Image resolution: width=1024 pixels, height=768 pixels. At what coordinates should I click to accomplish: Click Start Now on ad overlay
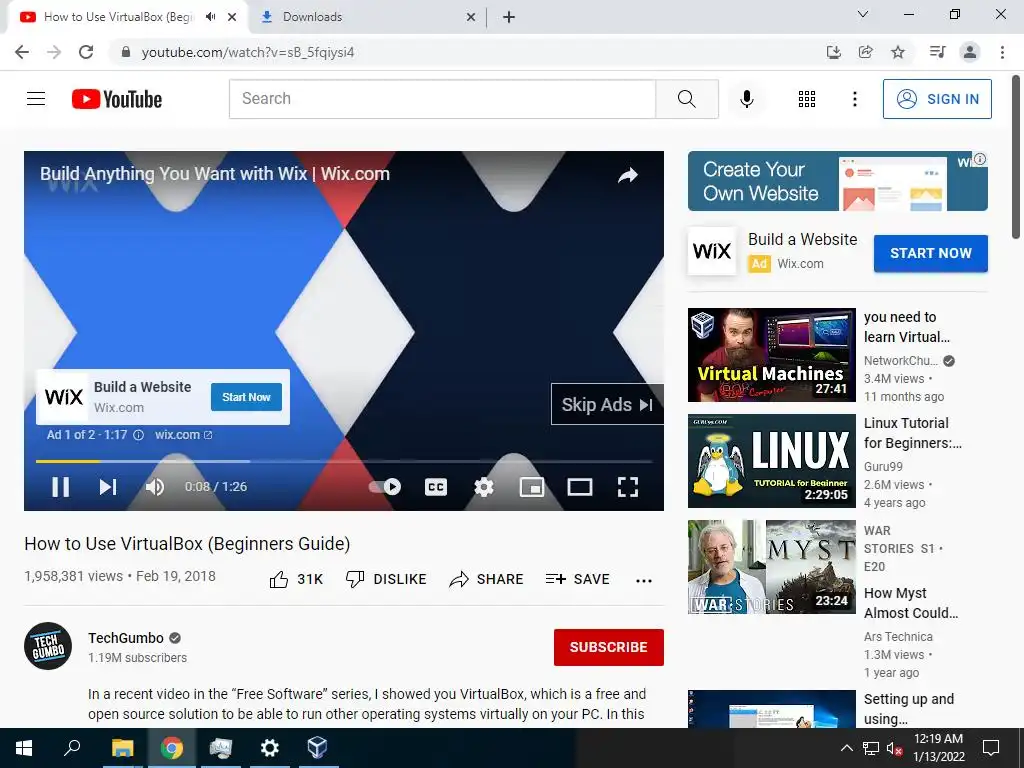pos(246,397)
